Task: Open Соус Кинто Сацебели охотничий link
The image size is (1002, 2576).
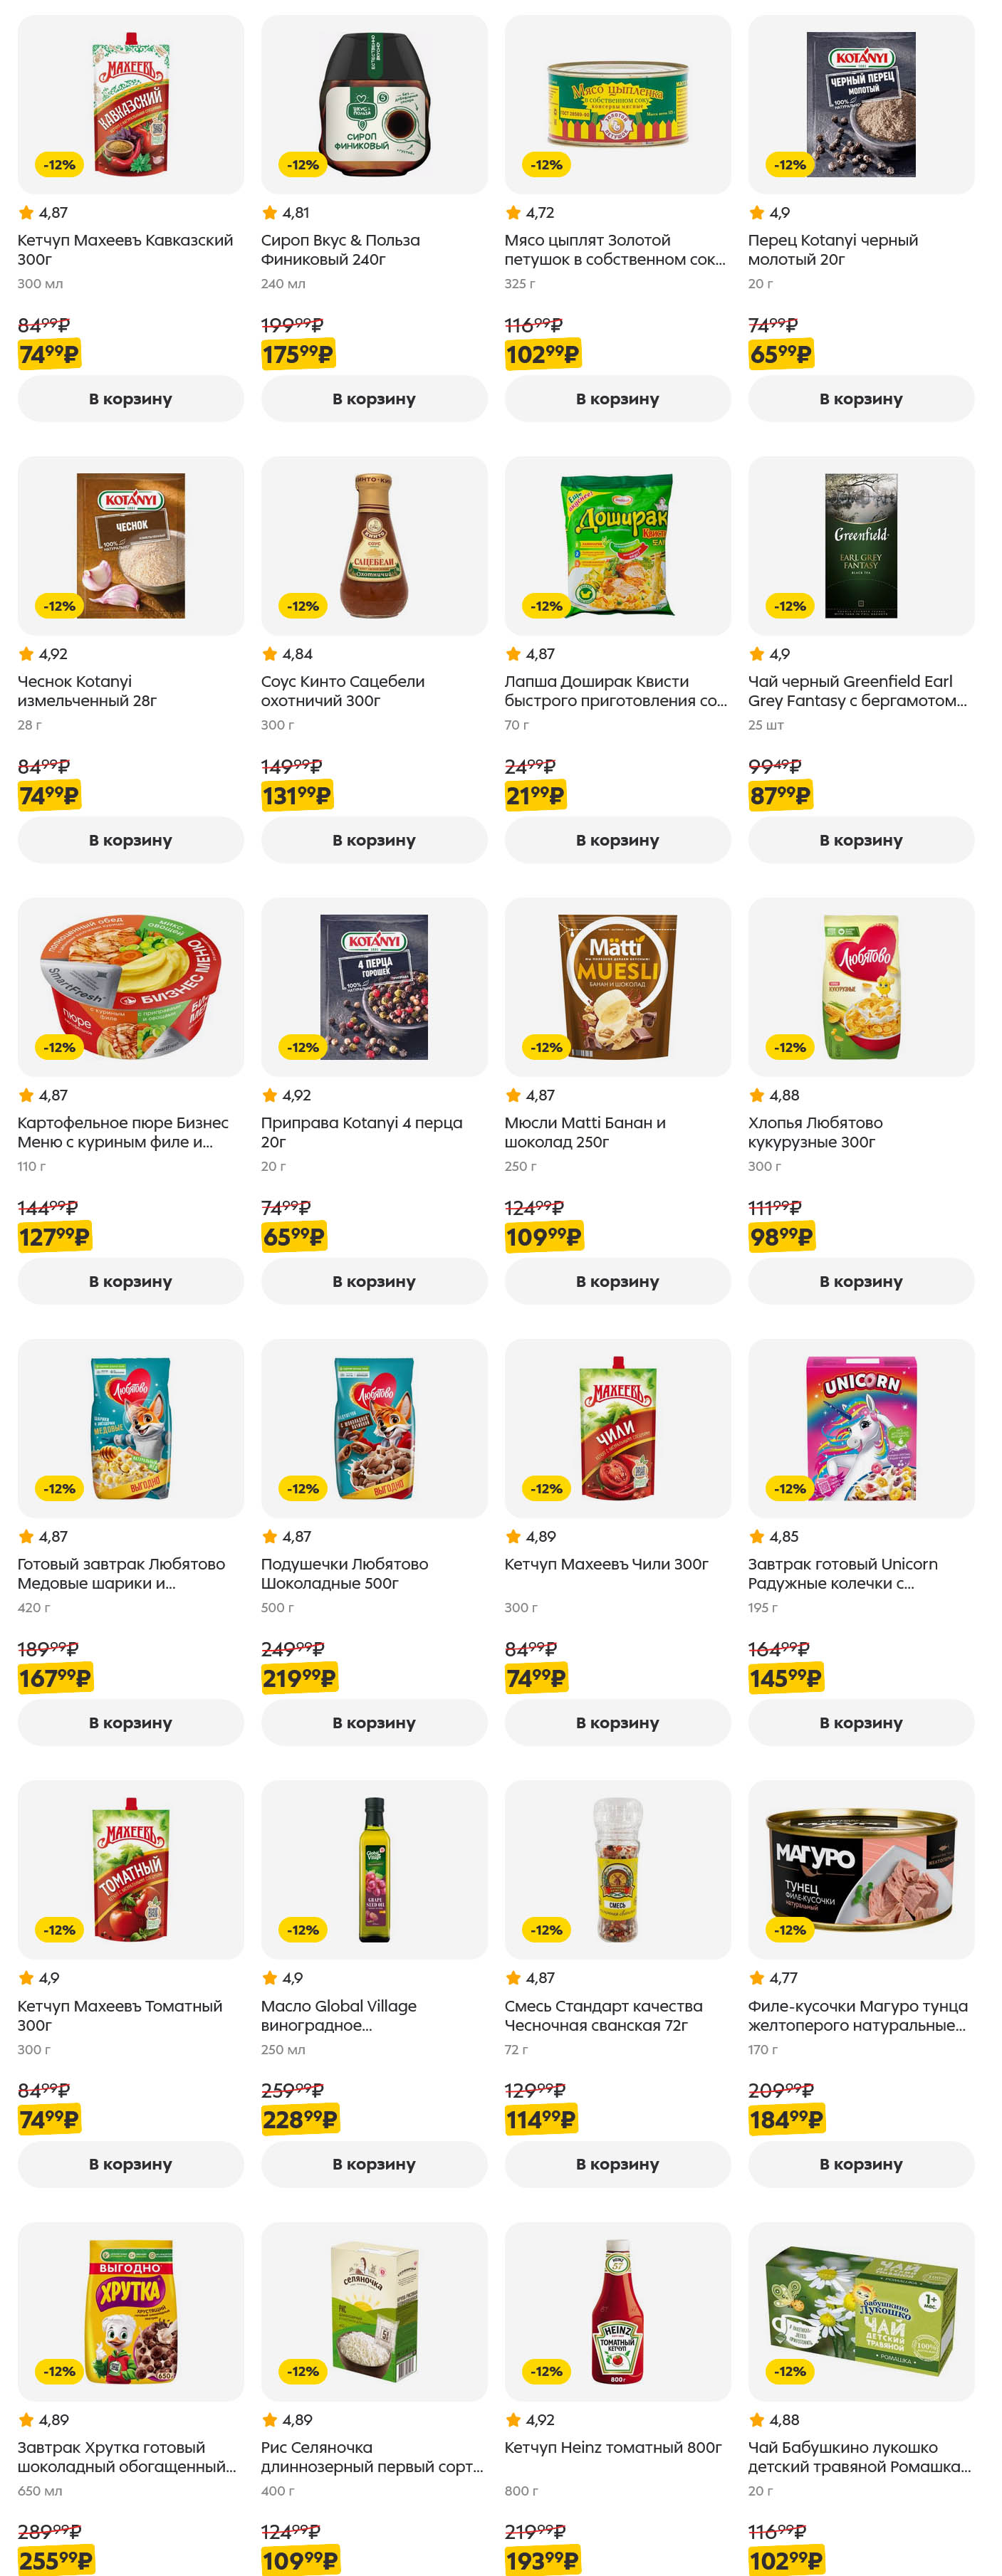Action: point(342,691)
